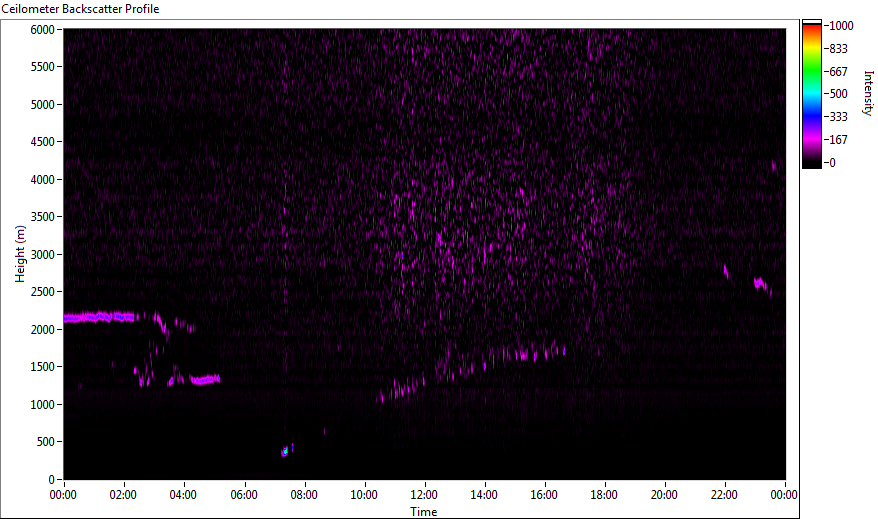878x519 pixels.
Task: Select the 1000 intensity scale label
Action: pos(841,26)
